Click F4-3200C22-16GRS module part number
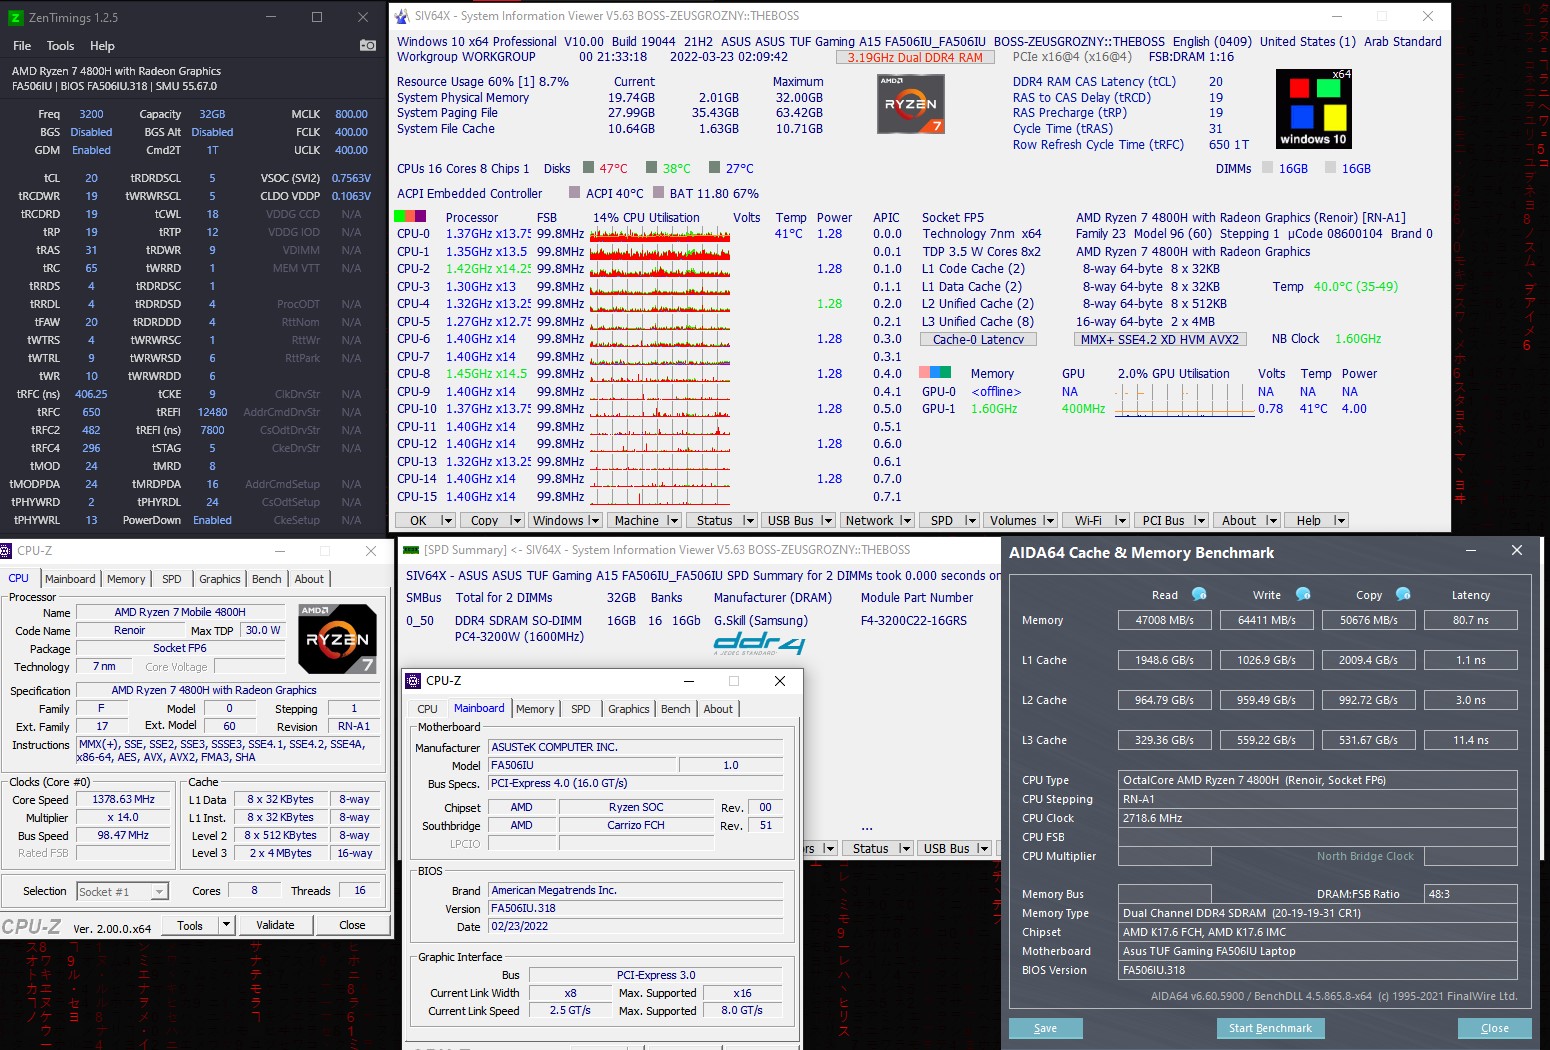1550x1050 pixels. tap(914, 620)
